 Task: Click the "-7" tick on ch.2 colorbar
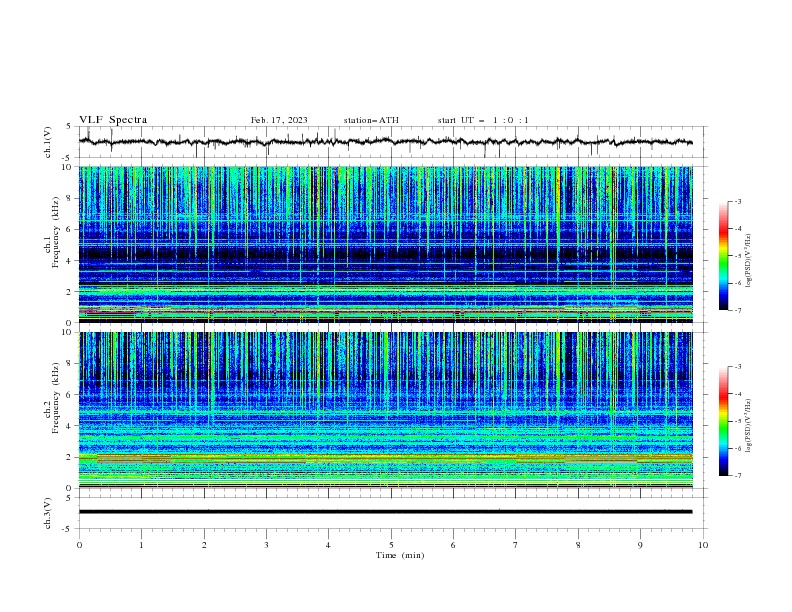[738, 475]
